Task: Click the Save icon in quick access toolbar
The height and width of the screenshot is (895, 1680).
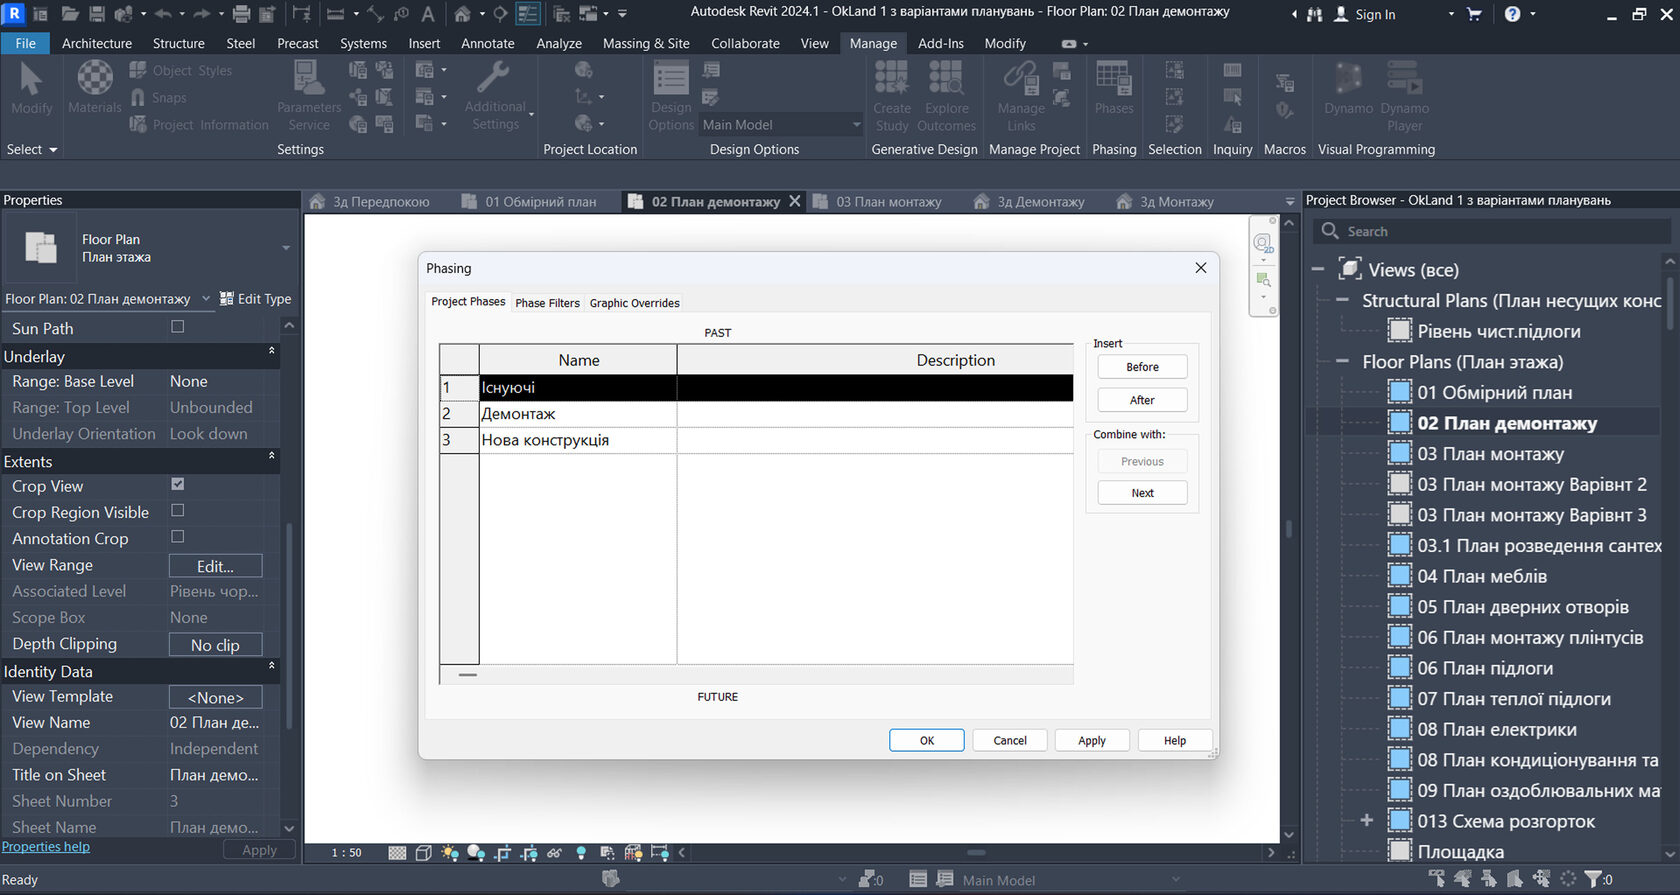Action: [97, 14]
